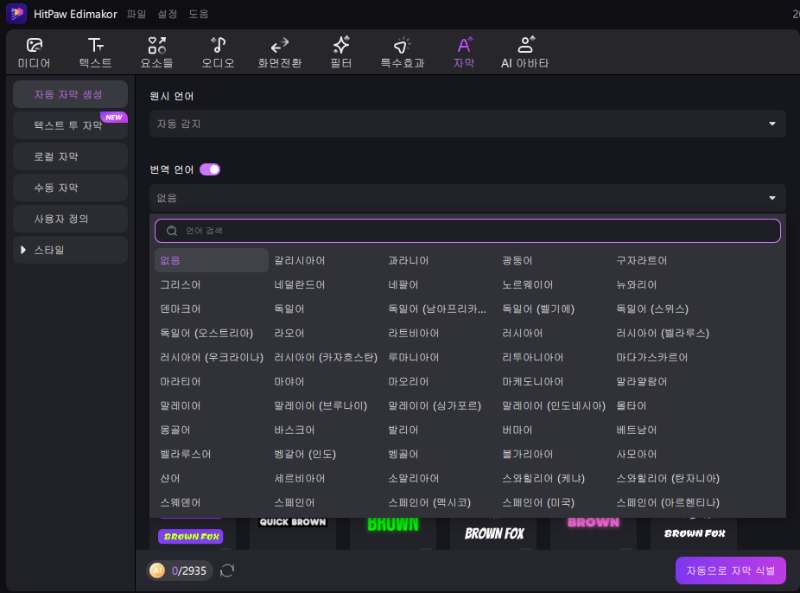Choose 독일어 (오스트리아) option
The height and width of the screenshot is (593, 800).
[x=207, y=333]
